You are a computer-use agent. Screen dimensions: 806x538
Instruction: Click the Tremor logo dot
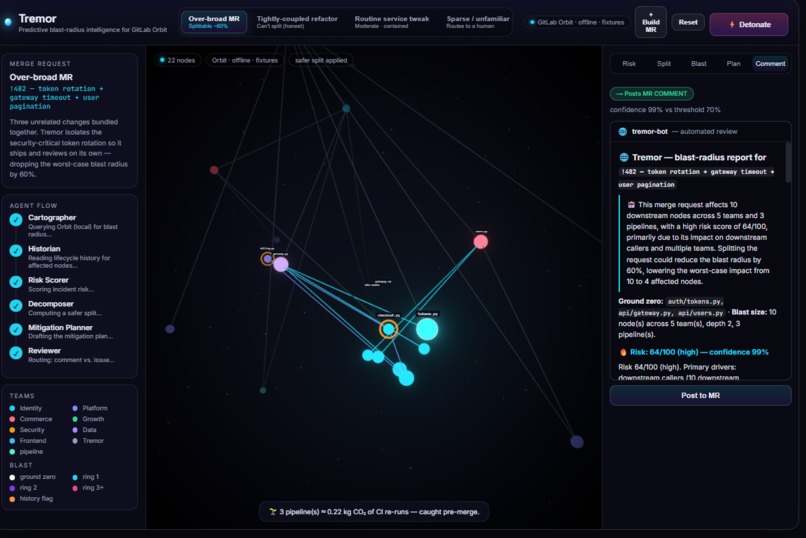click(8, 22)
